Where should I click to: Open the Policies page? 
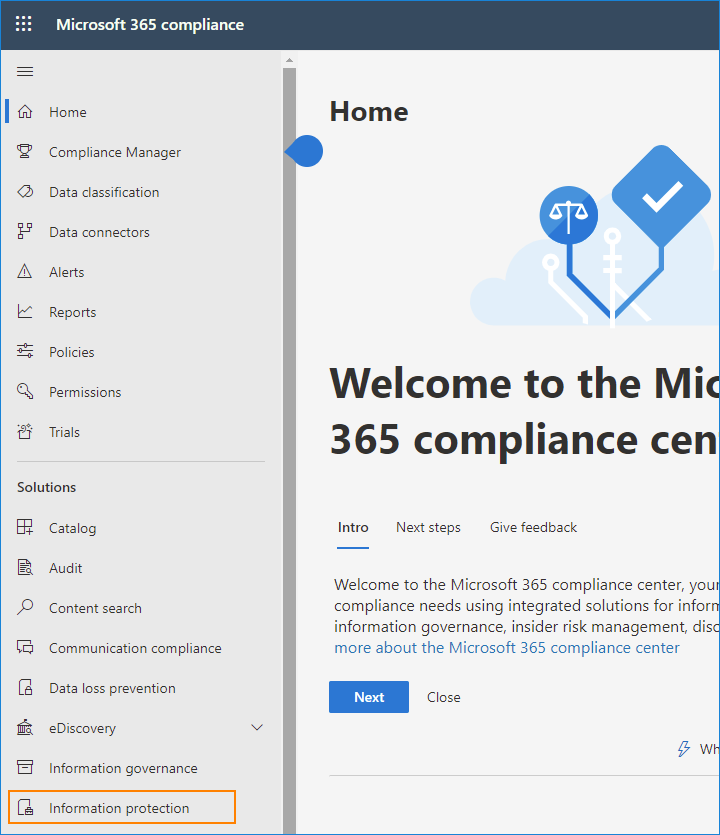click(x=71, y=352)
